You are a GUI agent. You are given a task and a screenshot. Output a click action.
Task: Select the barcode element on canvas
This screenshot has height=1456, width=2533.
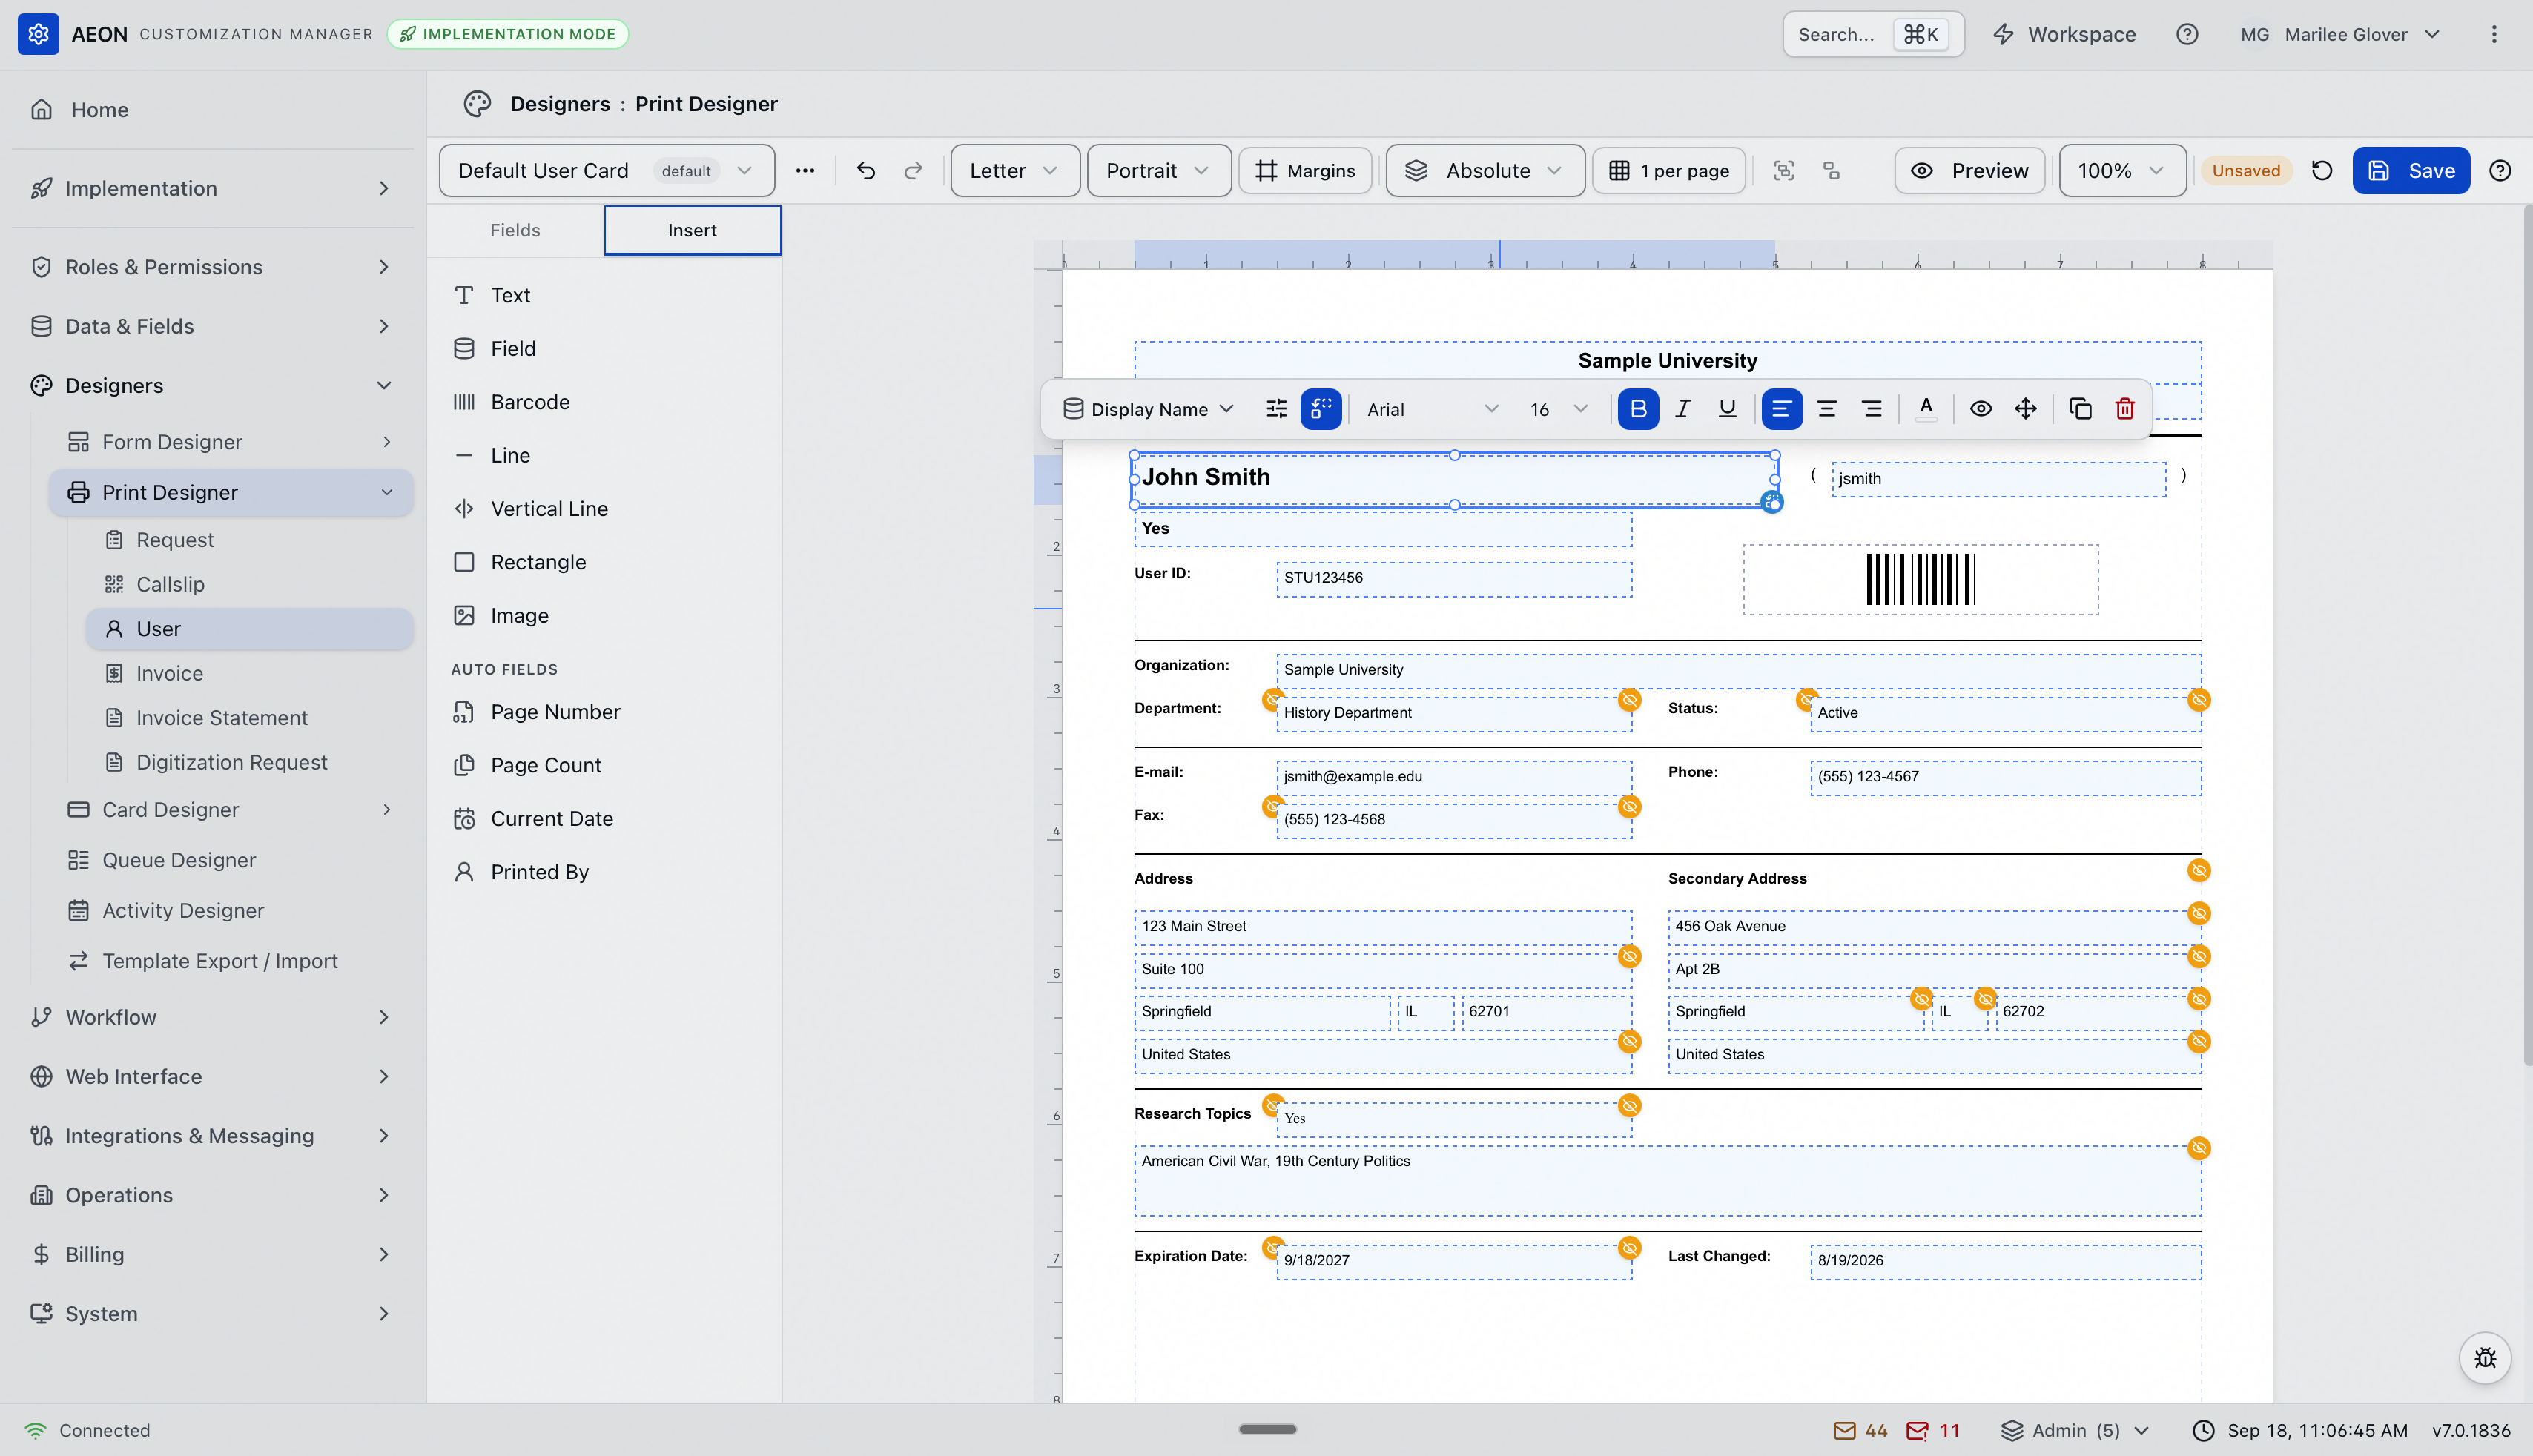pyautogui.click(x=1920, y=580)
